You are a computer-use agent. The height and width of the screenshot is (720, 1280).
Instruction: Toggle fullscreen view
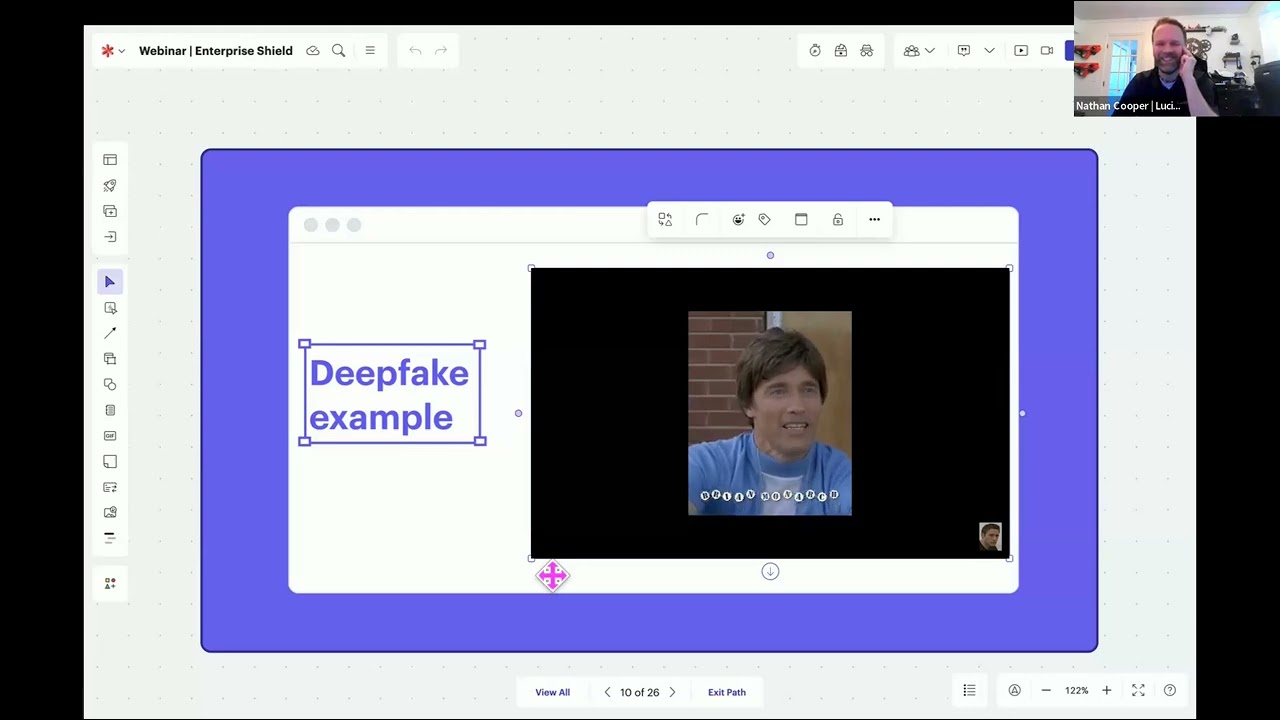1138,691
